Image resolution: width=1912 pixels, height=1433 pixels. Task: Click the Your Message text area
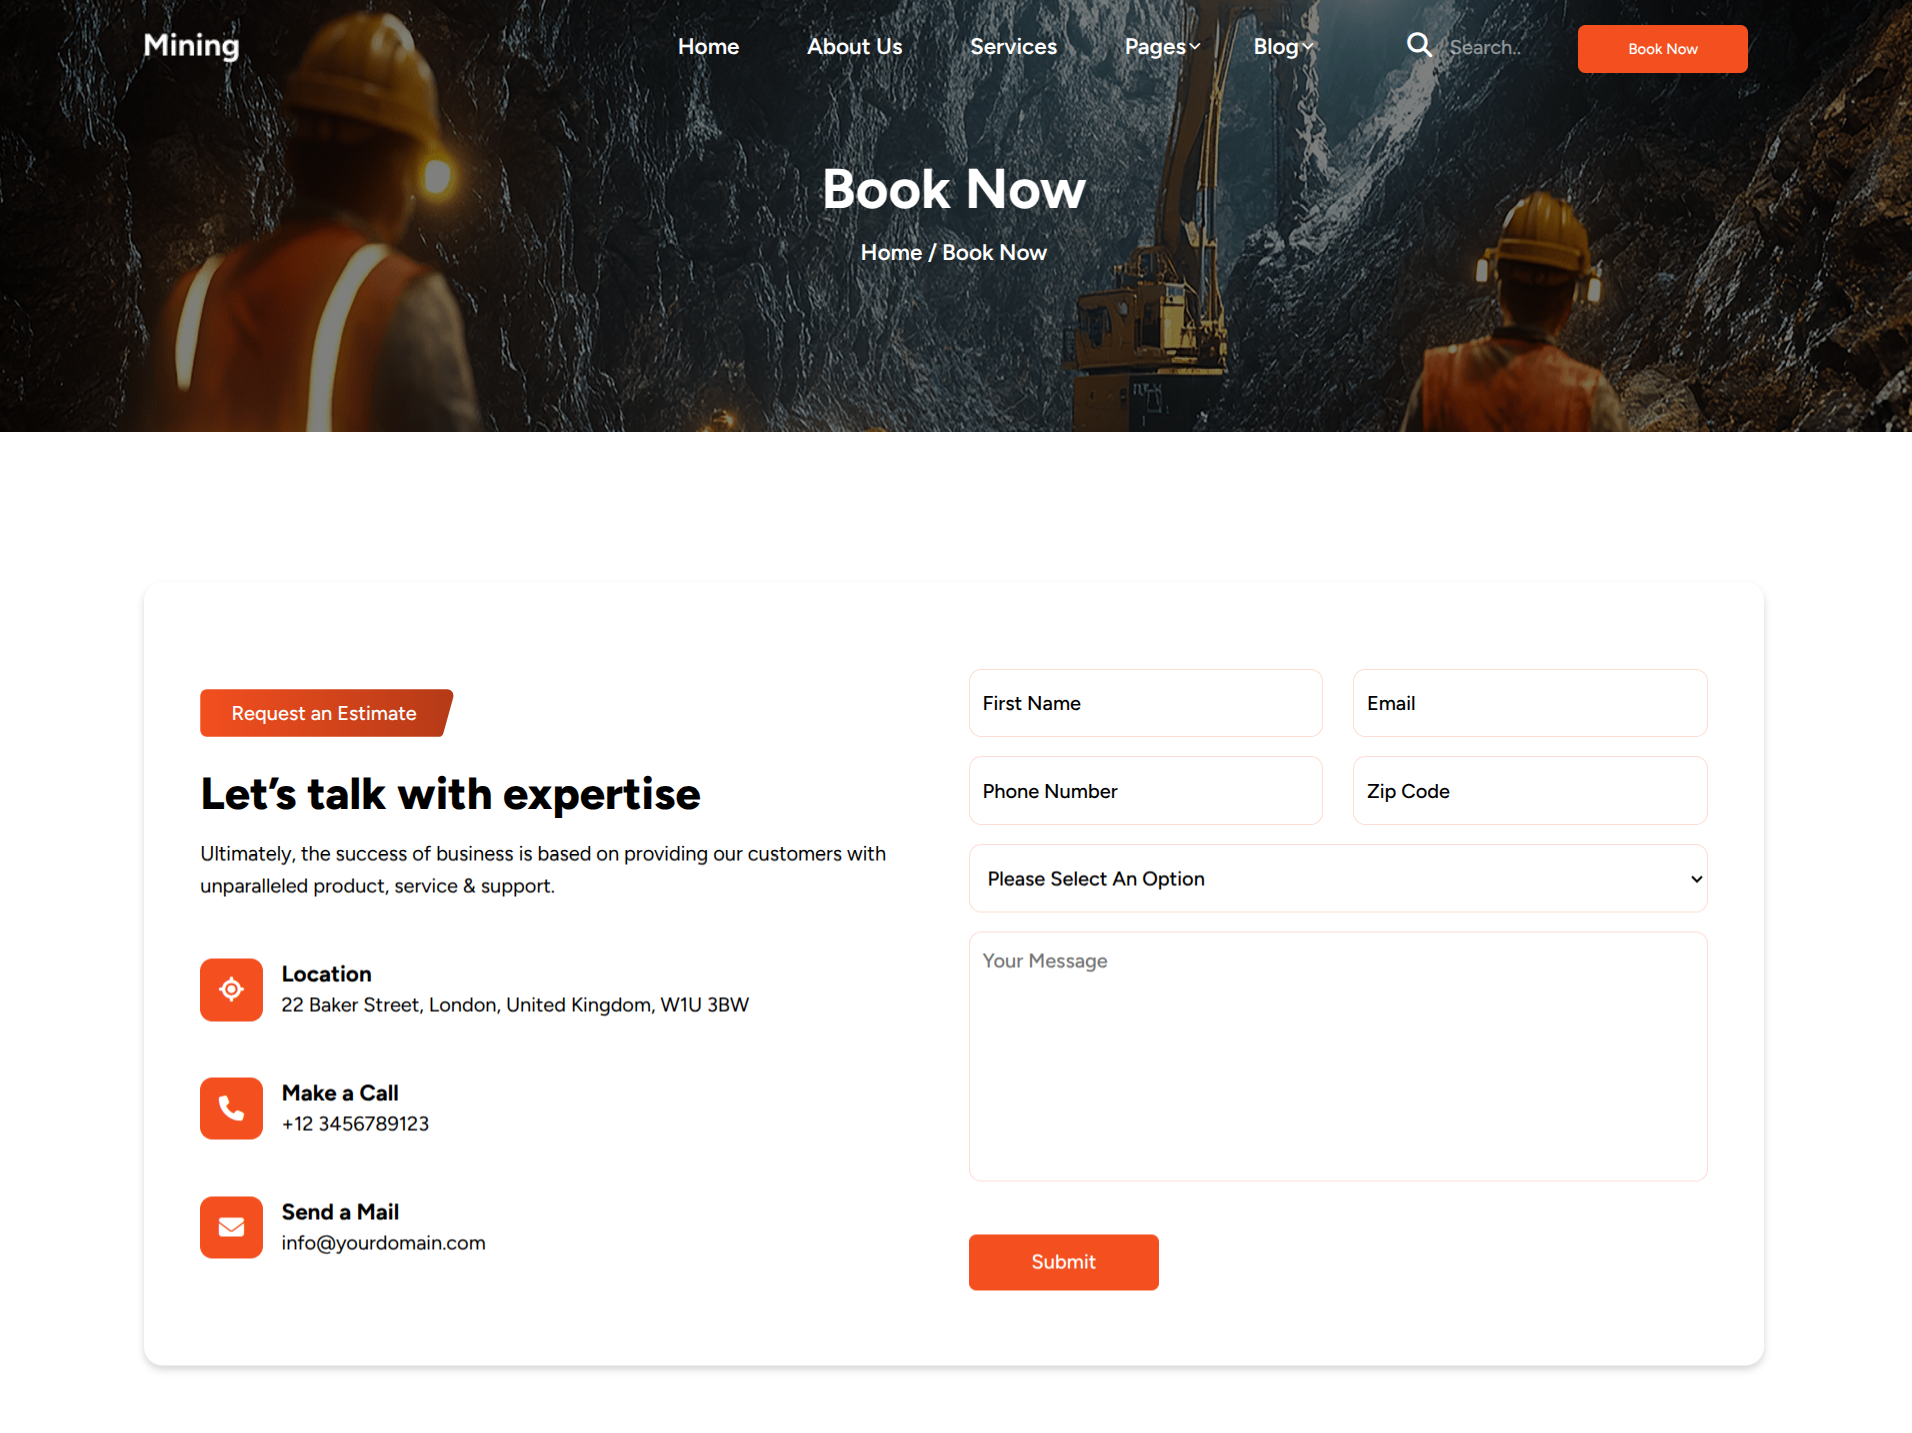[1337, 1056]
